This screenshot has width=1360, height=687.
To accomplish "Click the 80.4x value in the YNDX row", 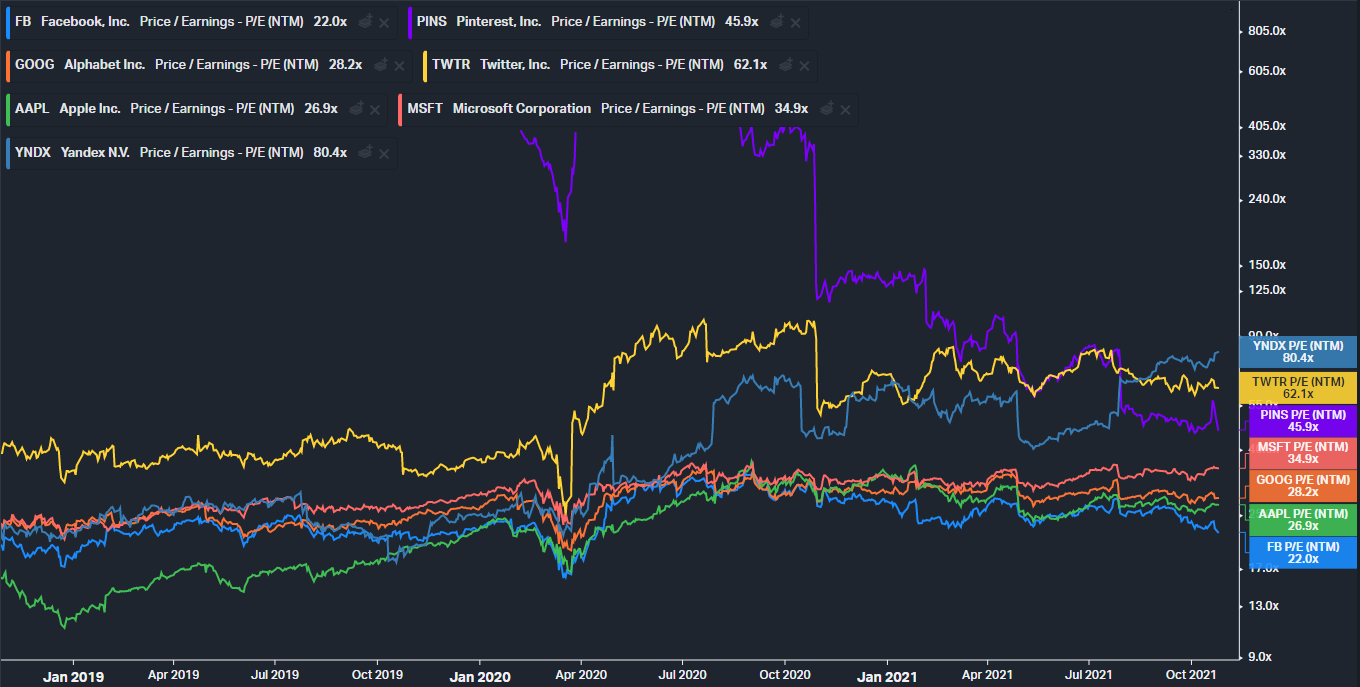I will [x=330, y=153].
